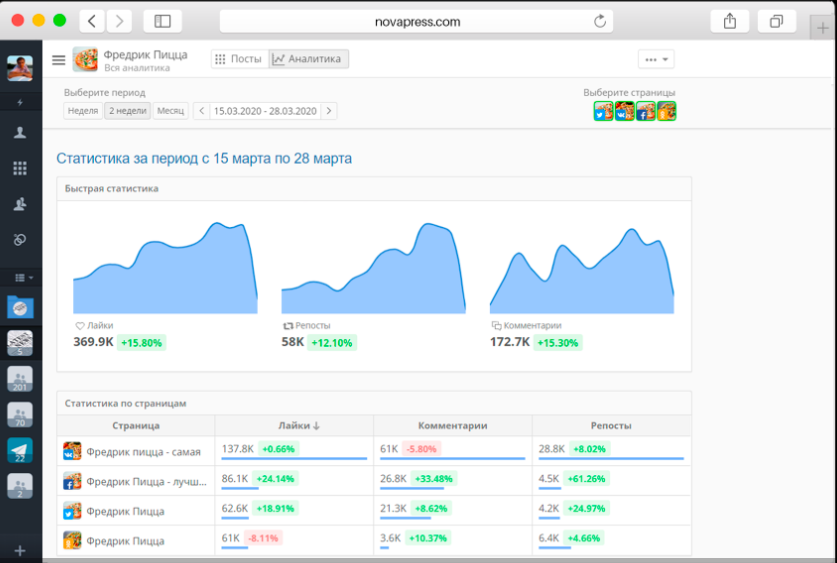Click the 4.5K +61.26% reposts cell
This screenshot has width=837, height=563.
[x=611, y=481]
